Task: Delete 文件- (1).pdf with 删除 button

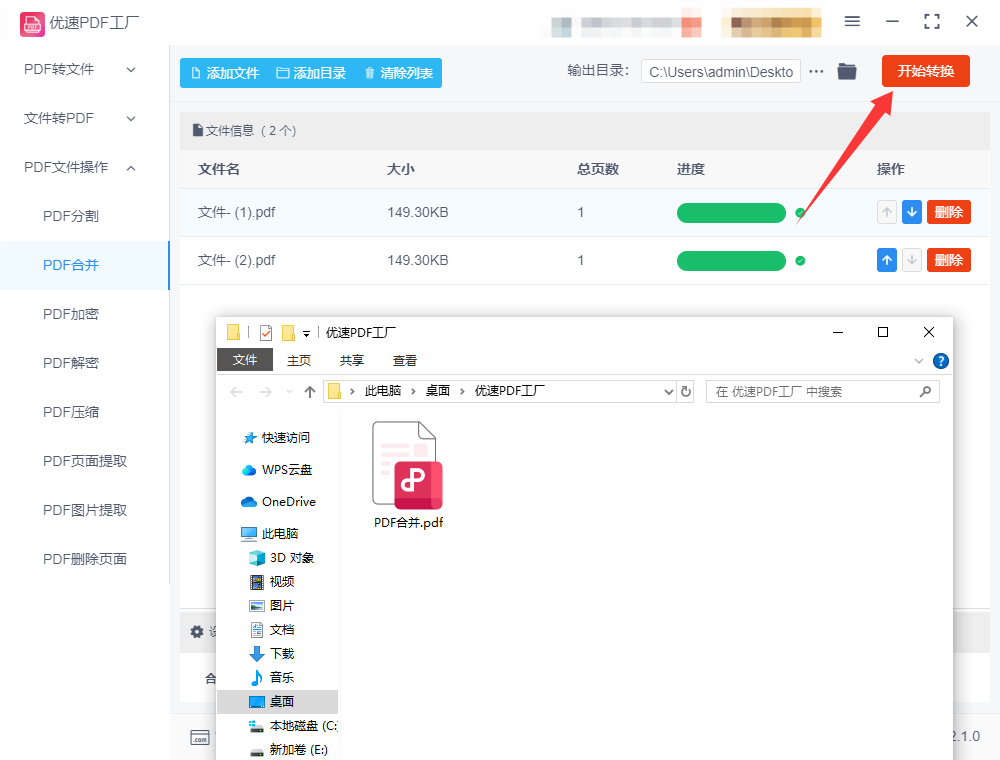Action: (x=948, y=212)
